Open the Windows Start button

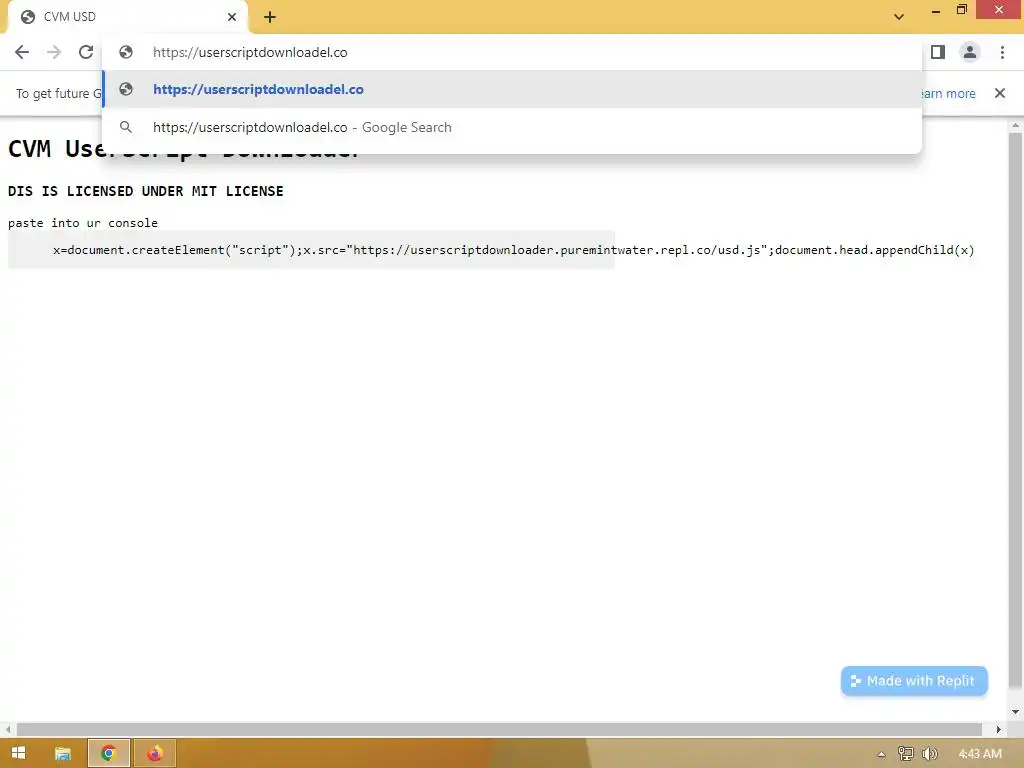click(18, 753)
